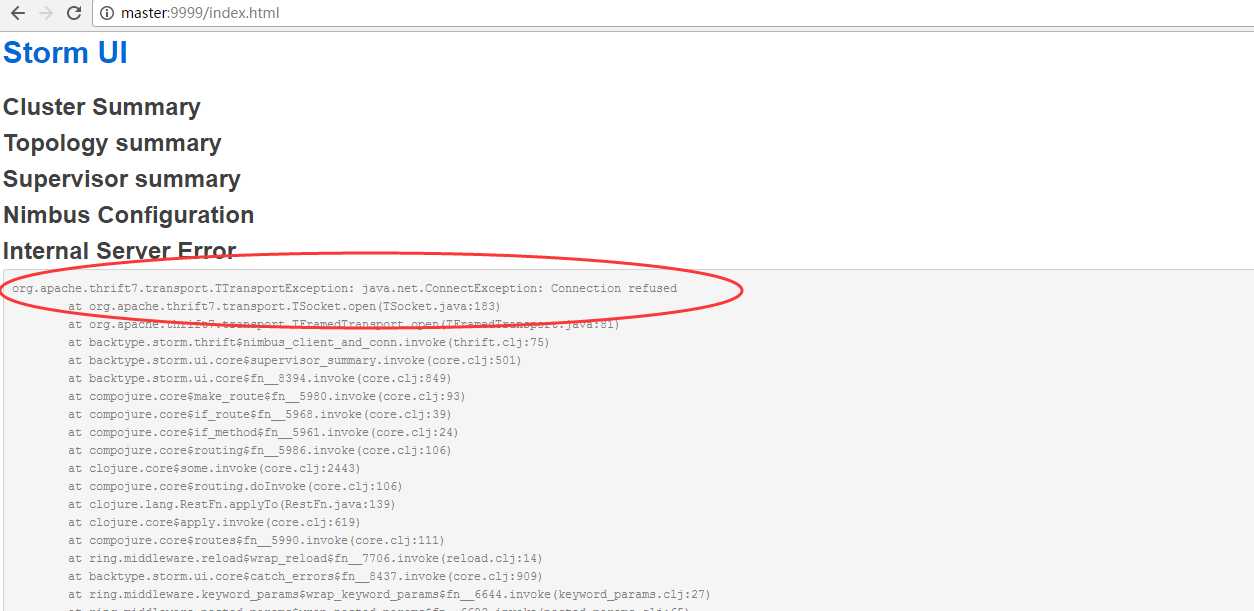Select the Nimbus Configuration heading

click(x=128, y=215)
